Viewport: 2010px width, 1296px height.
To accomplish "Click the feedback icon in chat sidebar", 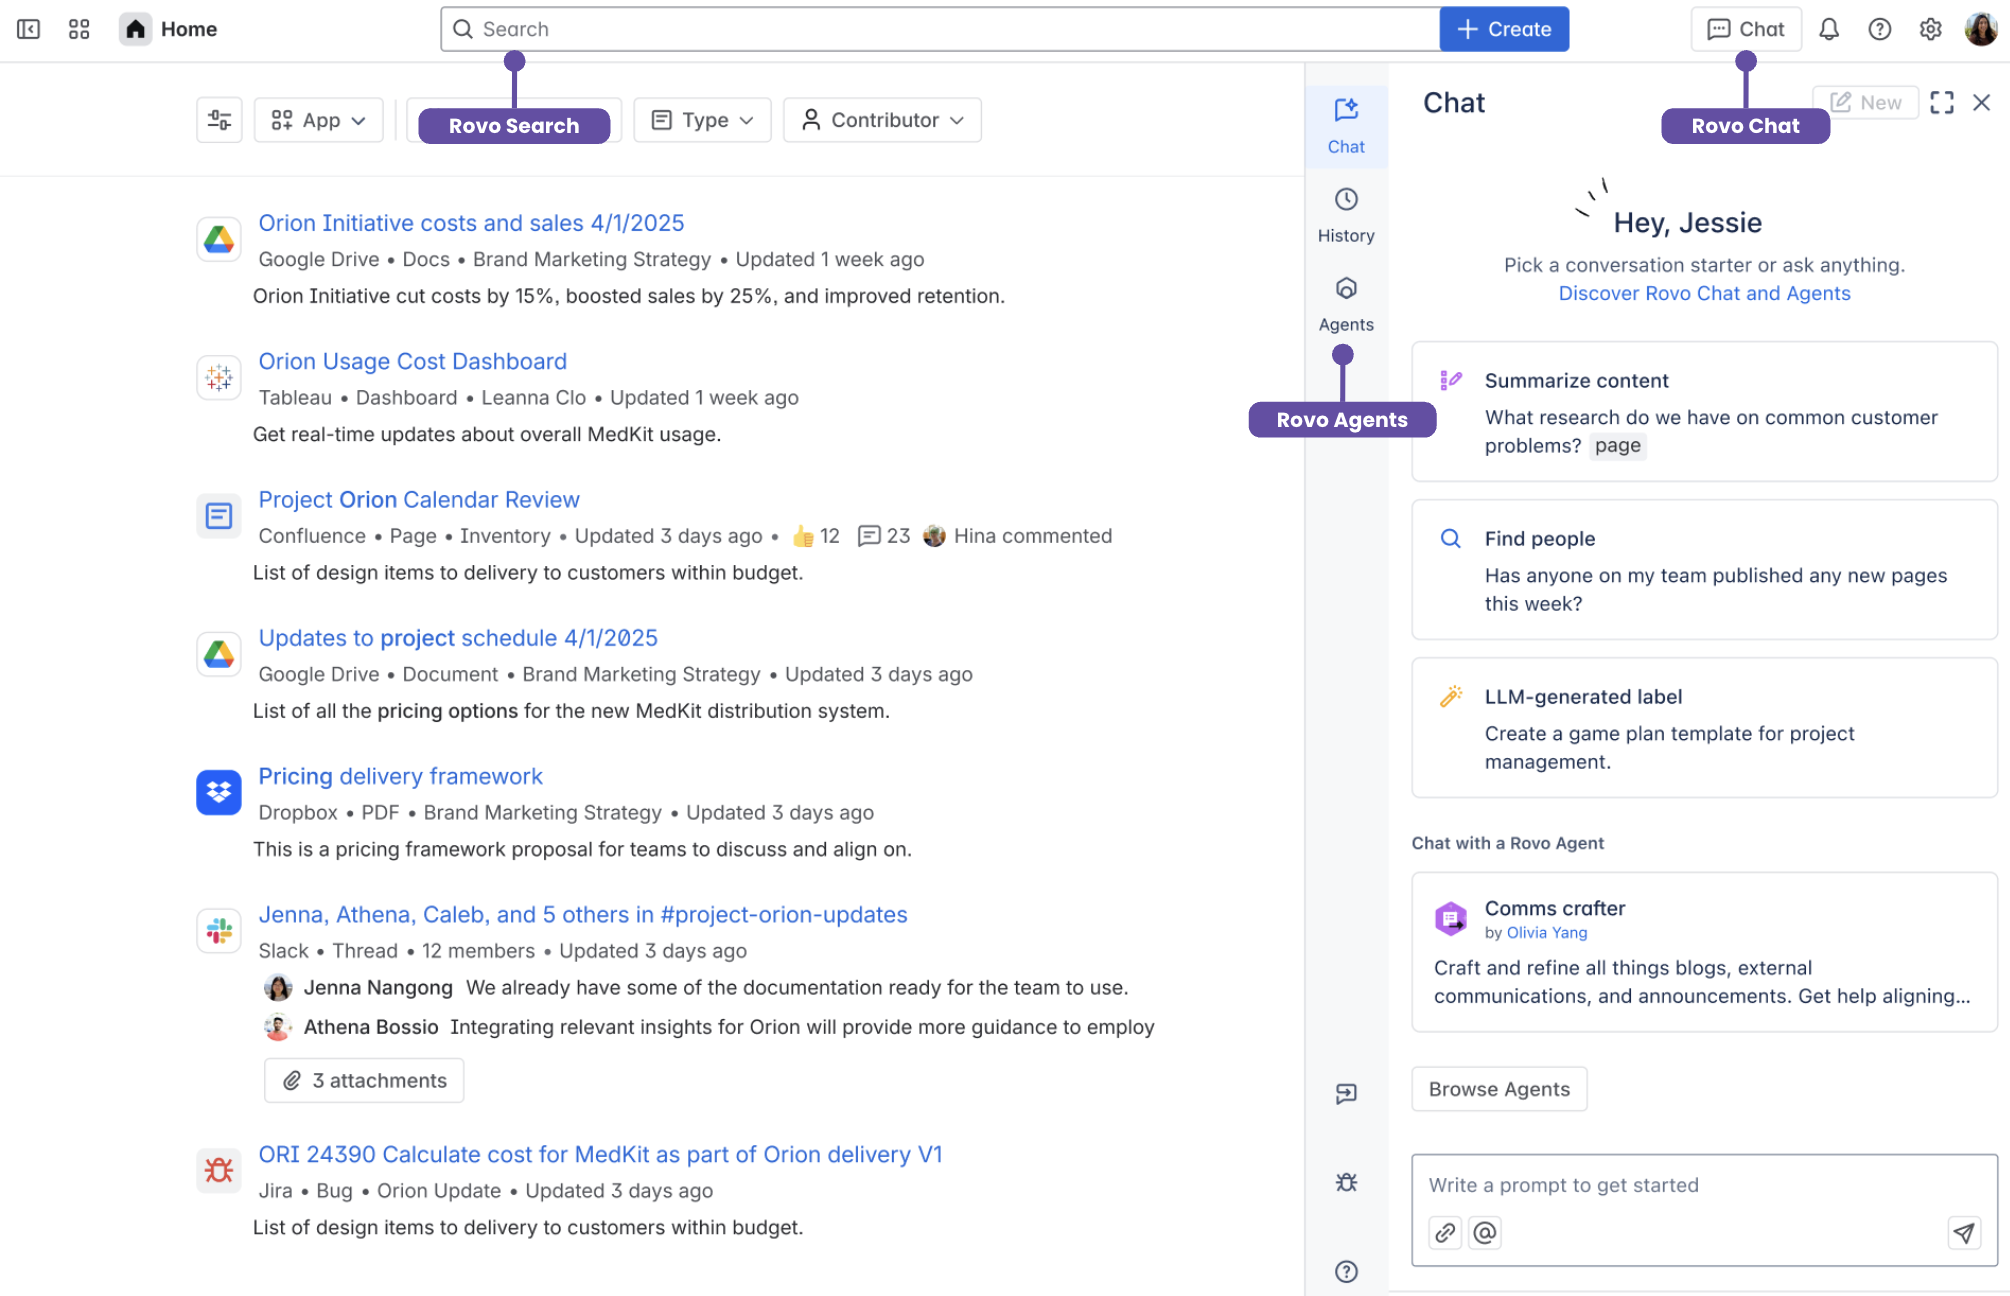I will coord(1346,1093).
